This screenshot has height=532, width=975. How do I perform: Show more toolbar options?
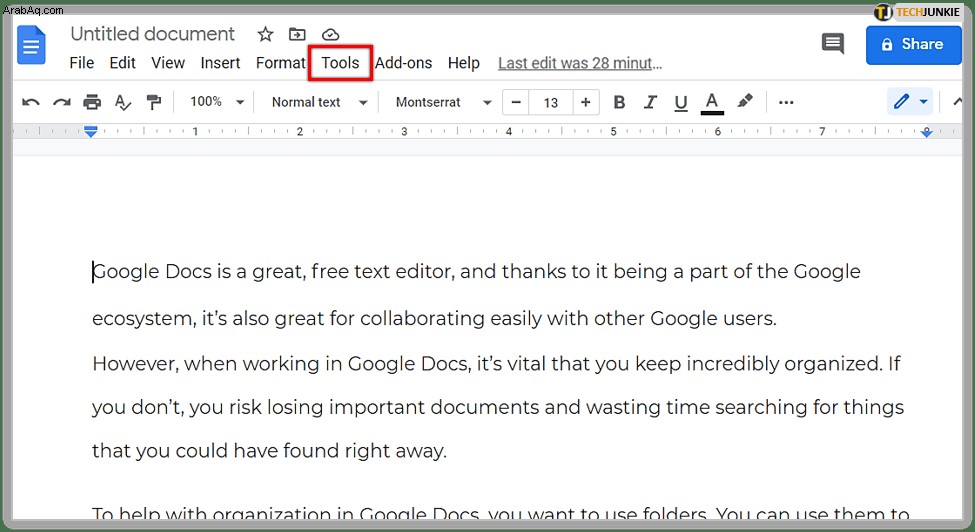tap(786, 103)
